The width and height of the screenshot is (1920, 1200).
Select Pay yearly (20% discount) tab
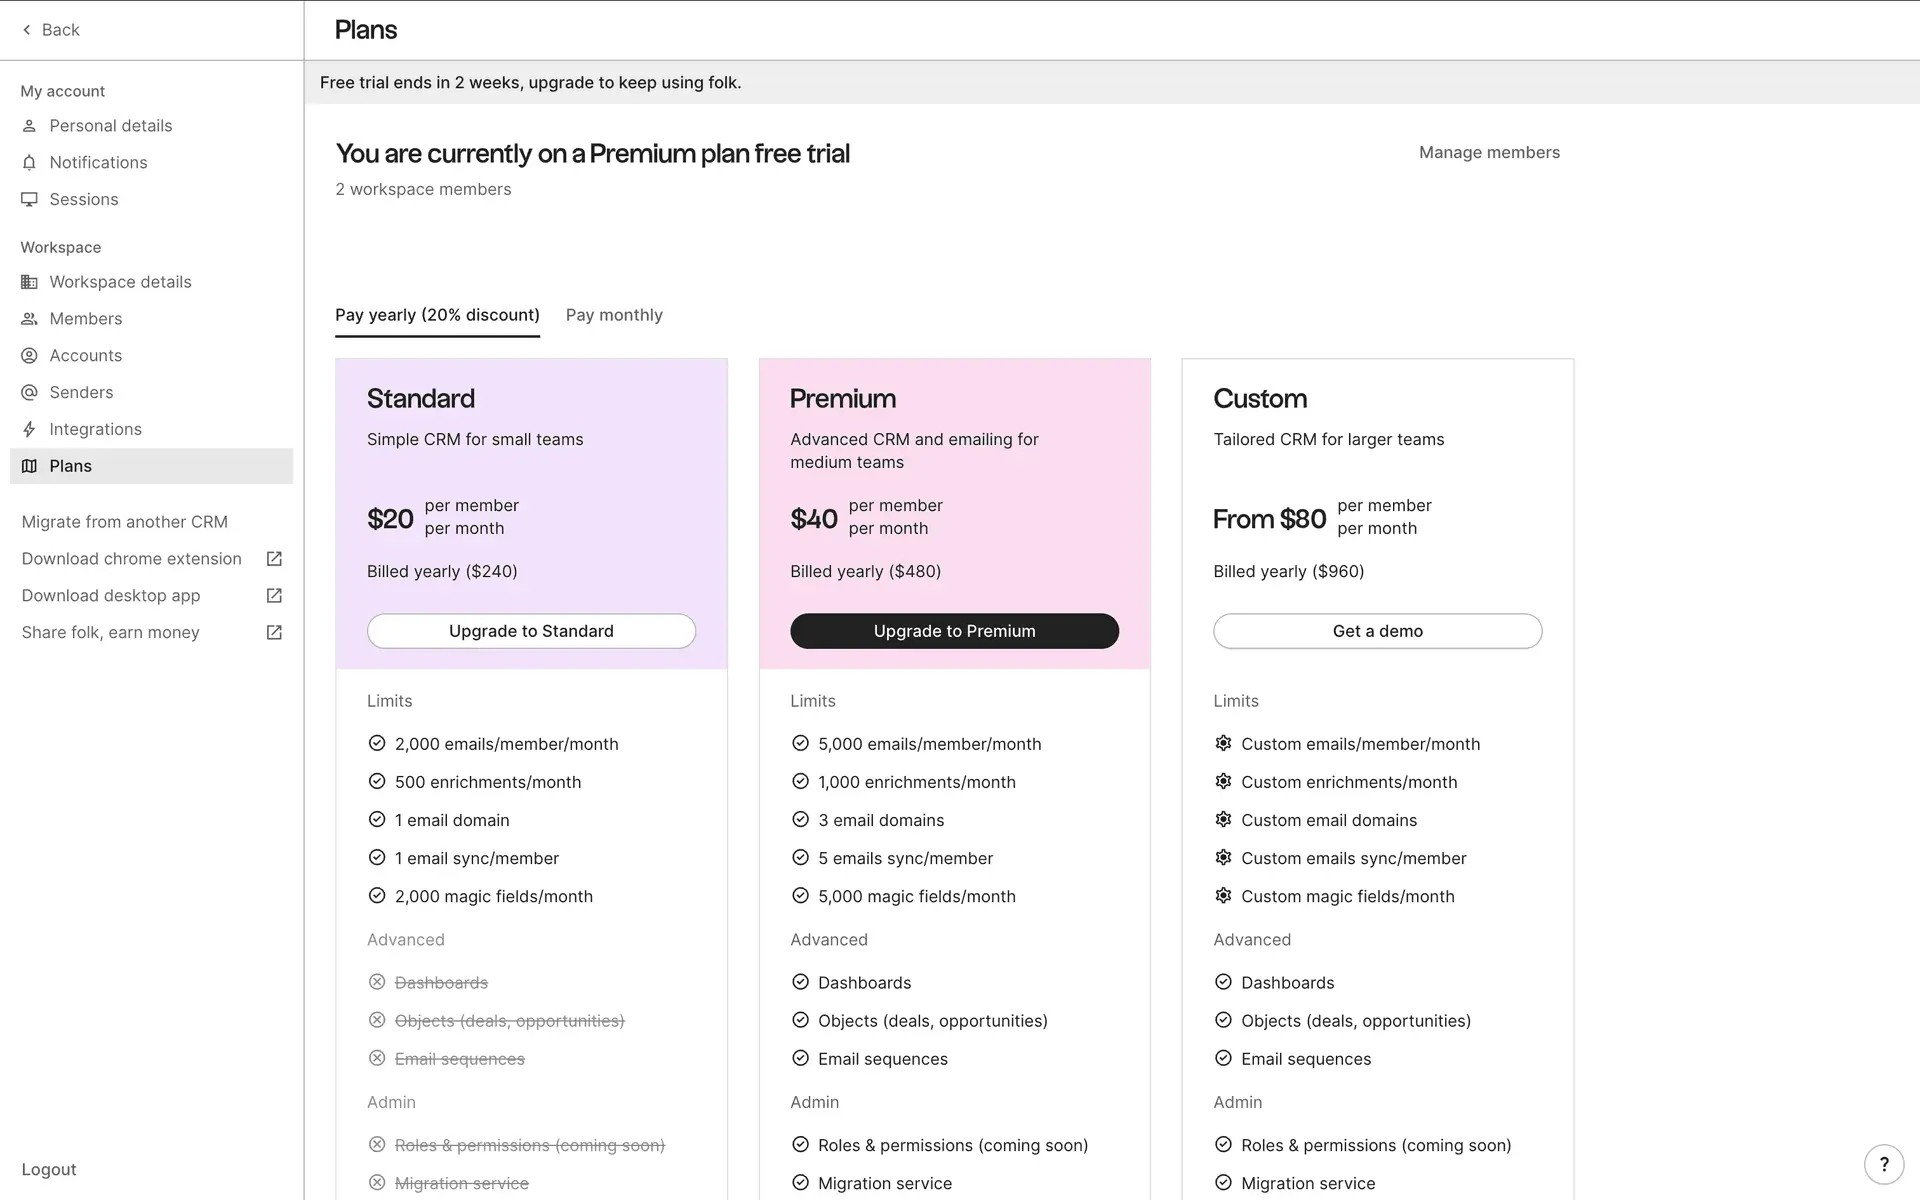pos(437,315)
